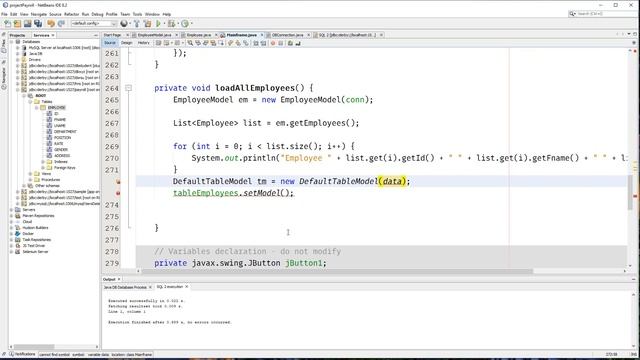The height and width of the screenshot is (360, 640).
Task: Run the project with green play icon
Action: point(158,24)
